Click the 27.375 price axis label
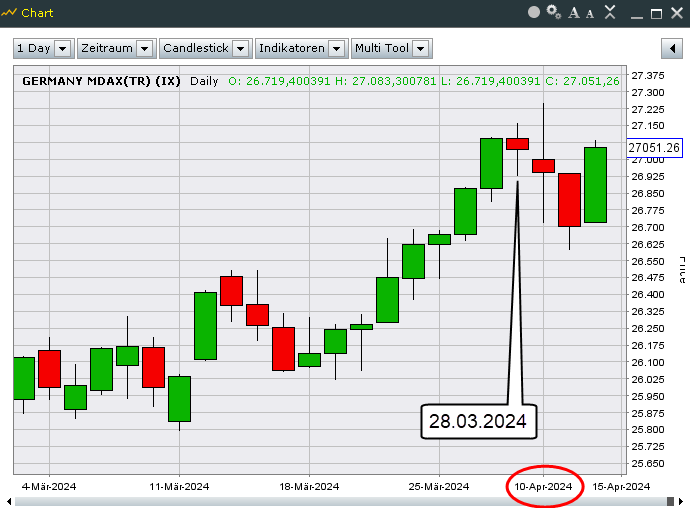 pos(648,76)
